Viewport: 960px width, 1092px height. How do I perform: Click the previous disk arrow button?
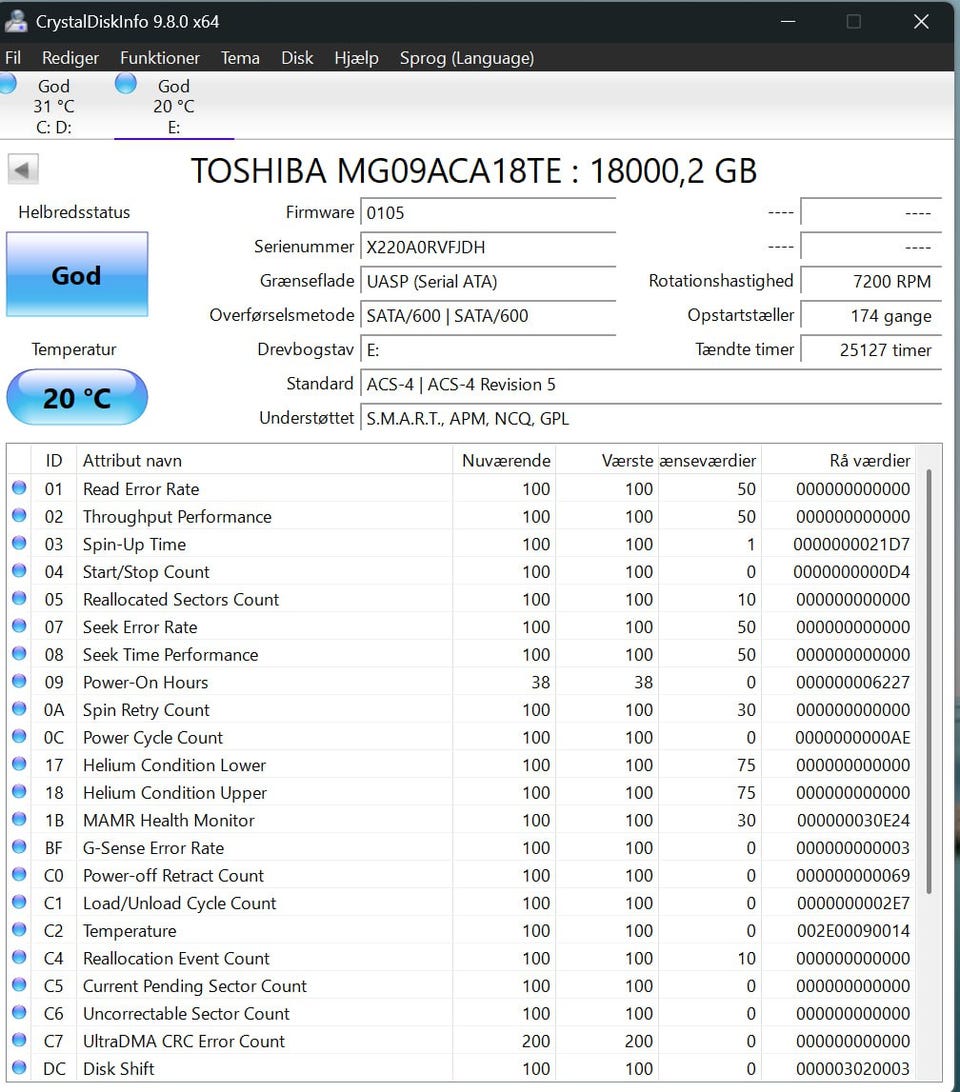[x=23, y=169]
